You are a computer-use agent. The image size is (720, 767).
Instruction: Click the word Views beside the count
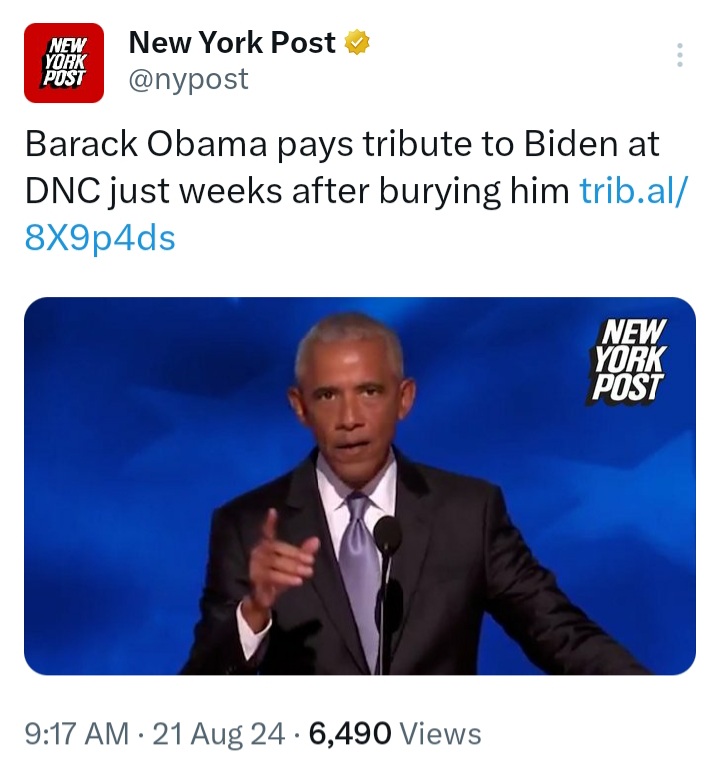441,734
